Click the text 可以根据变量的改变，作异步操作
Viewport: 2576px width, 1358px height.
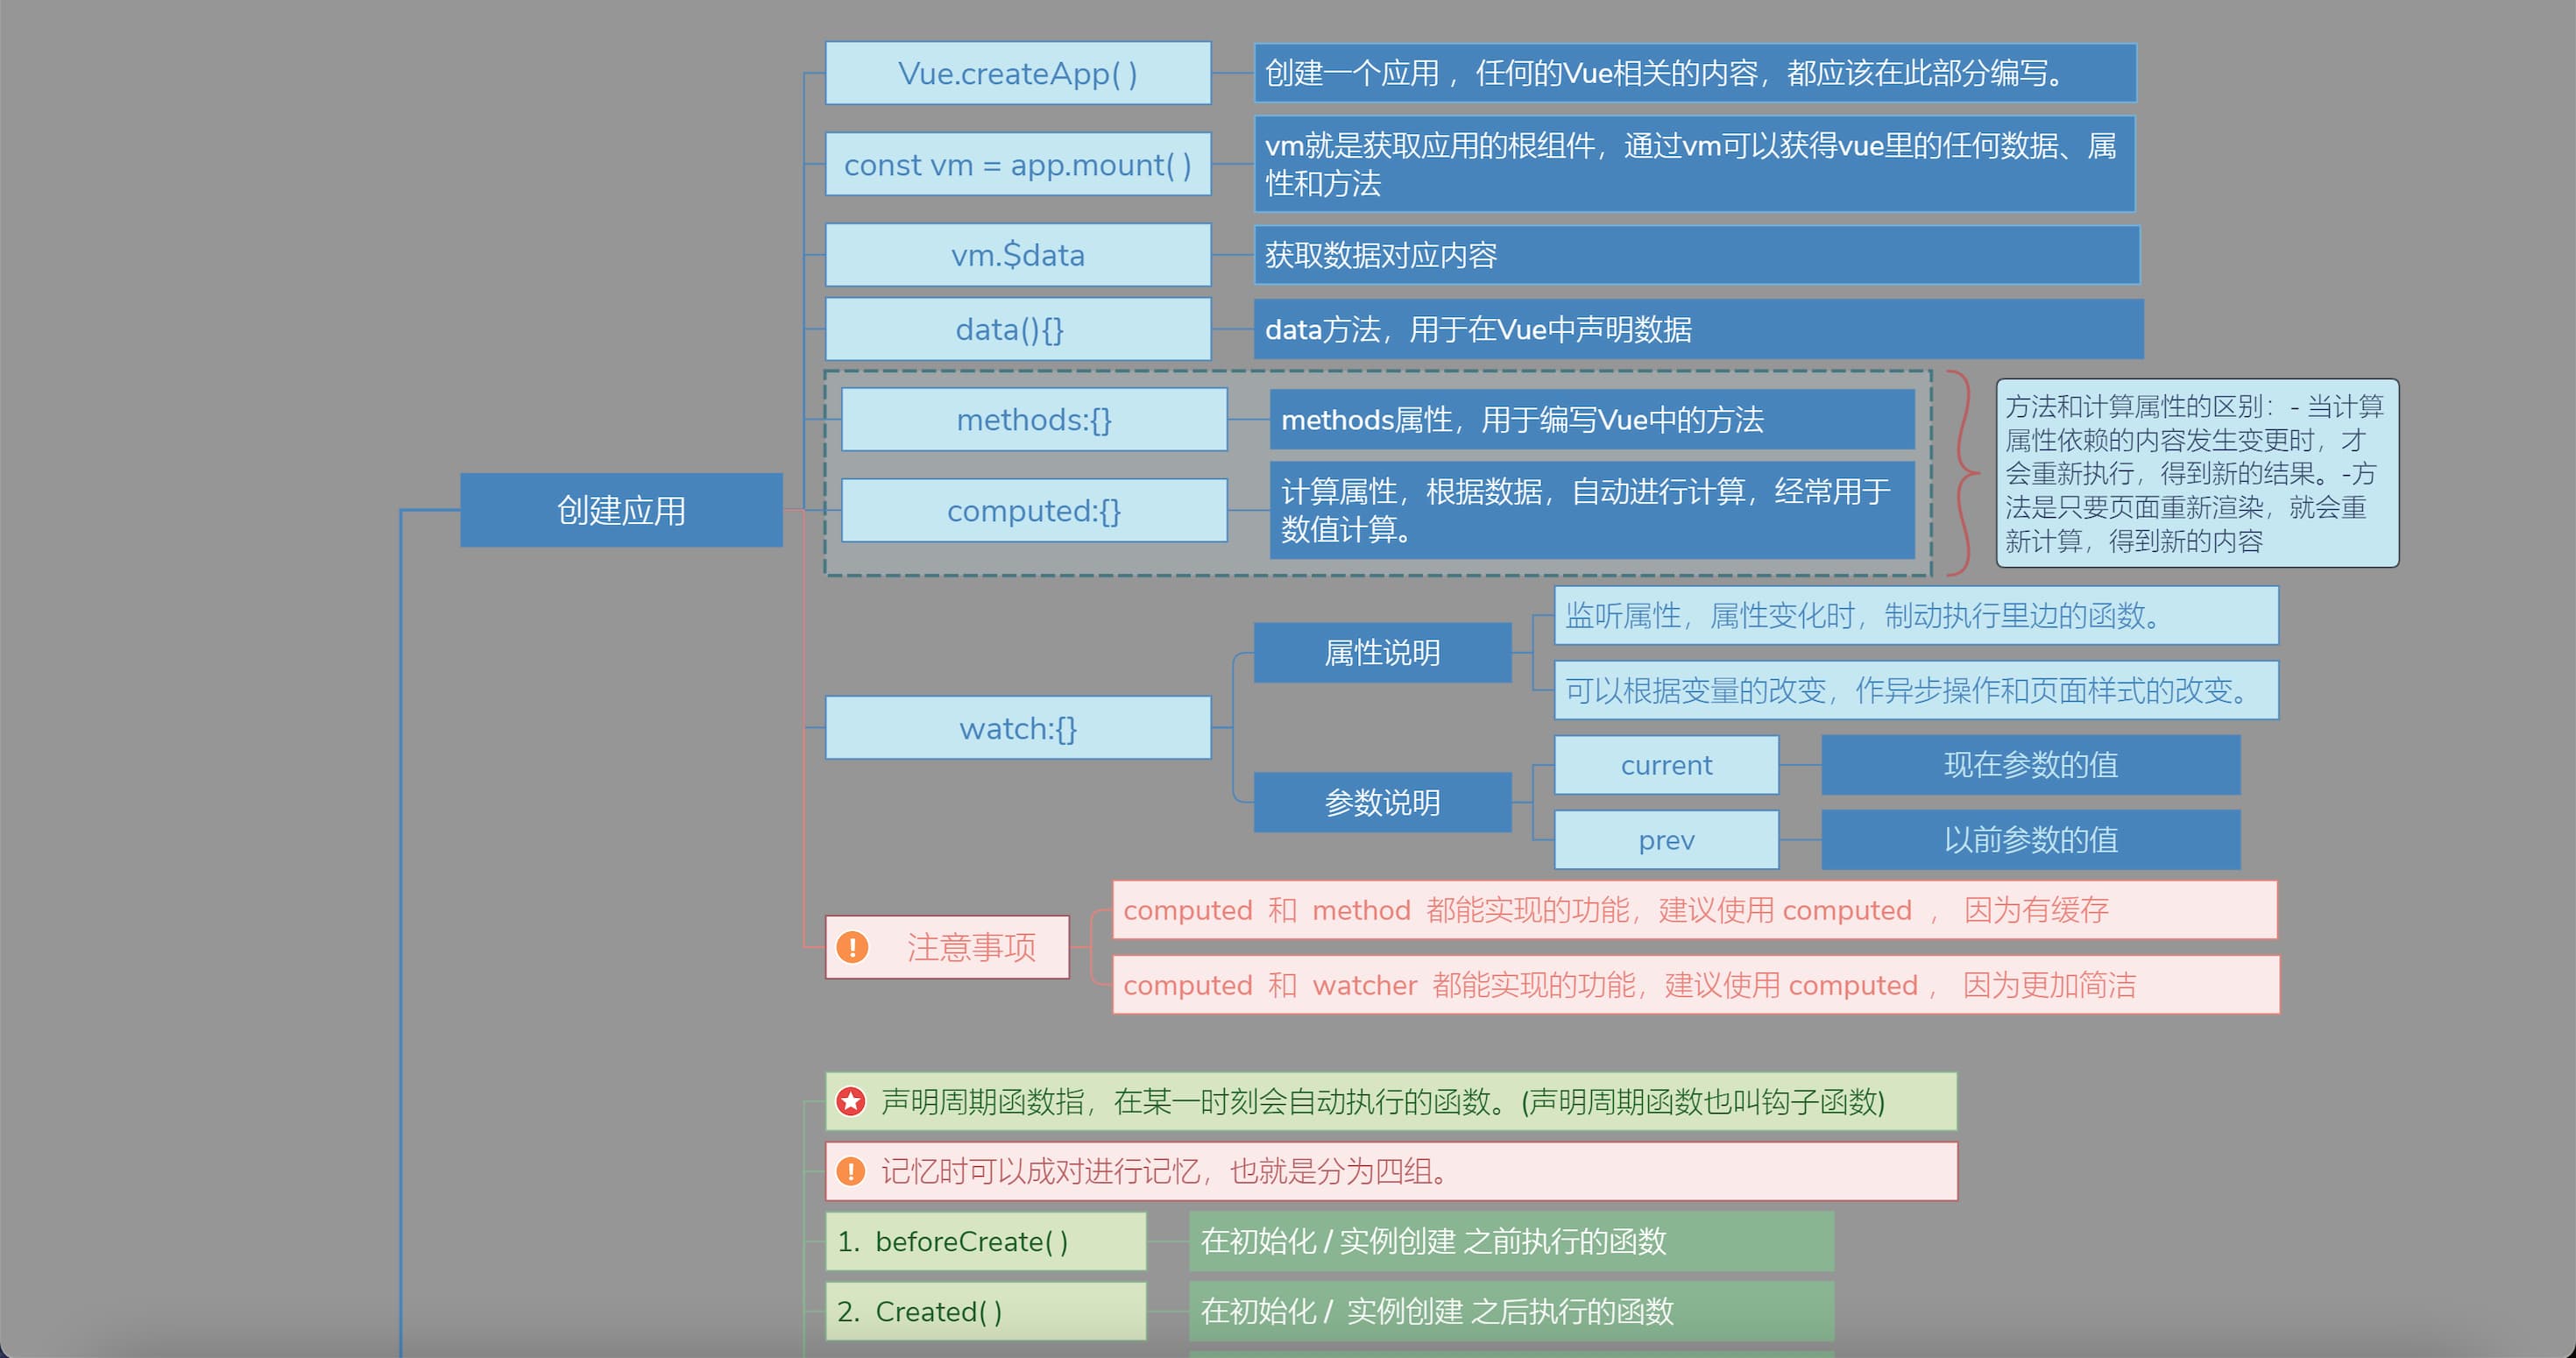1916,690
